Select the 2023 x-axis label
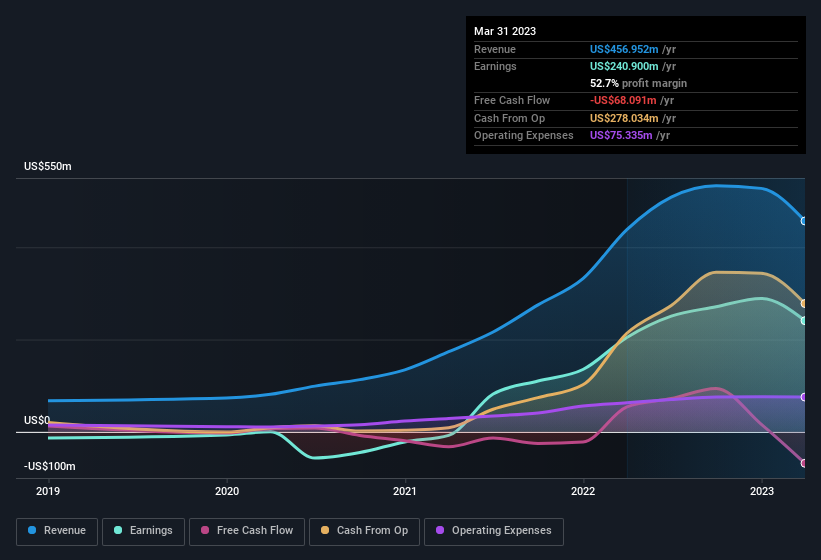The image size is (821, 560). click(x=761, y=491)
